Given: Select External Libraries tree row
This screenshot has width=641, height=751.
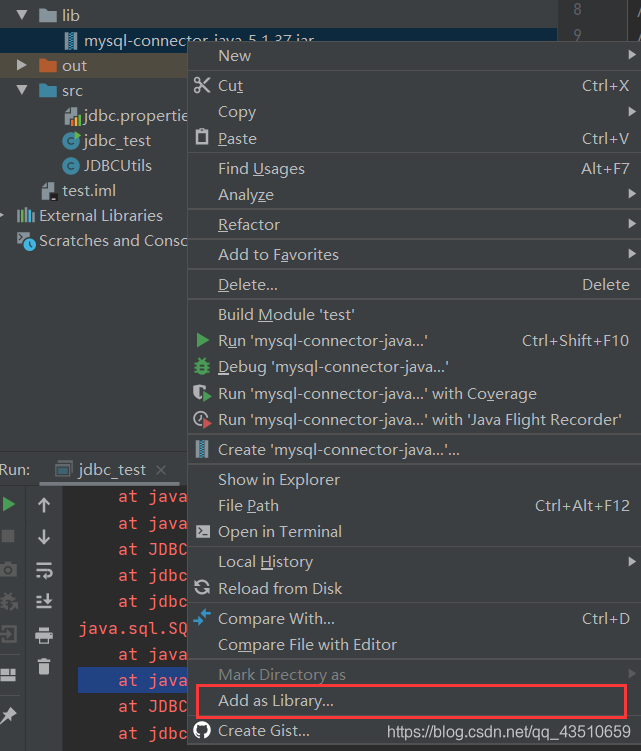Looking at the screenshot, I should [x=93, y=216].
